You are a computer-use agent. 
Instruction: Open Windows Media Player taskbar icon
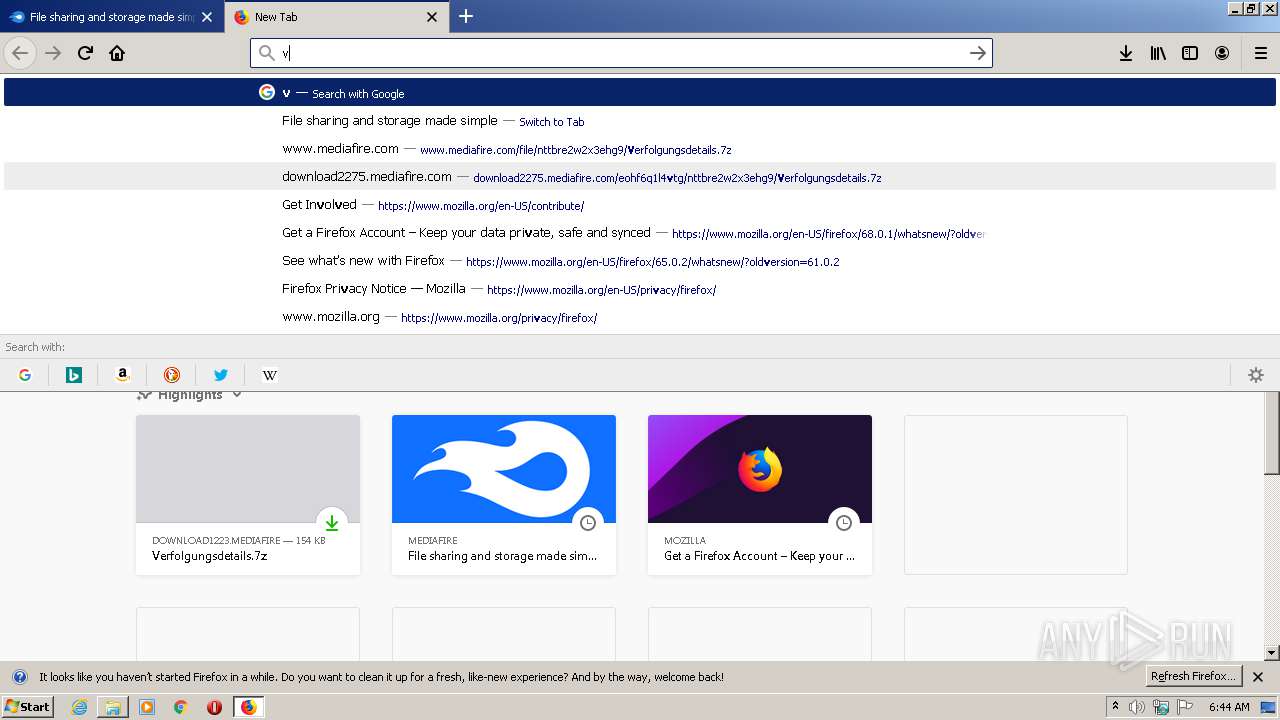click(147, 707)
